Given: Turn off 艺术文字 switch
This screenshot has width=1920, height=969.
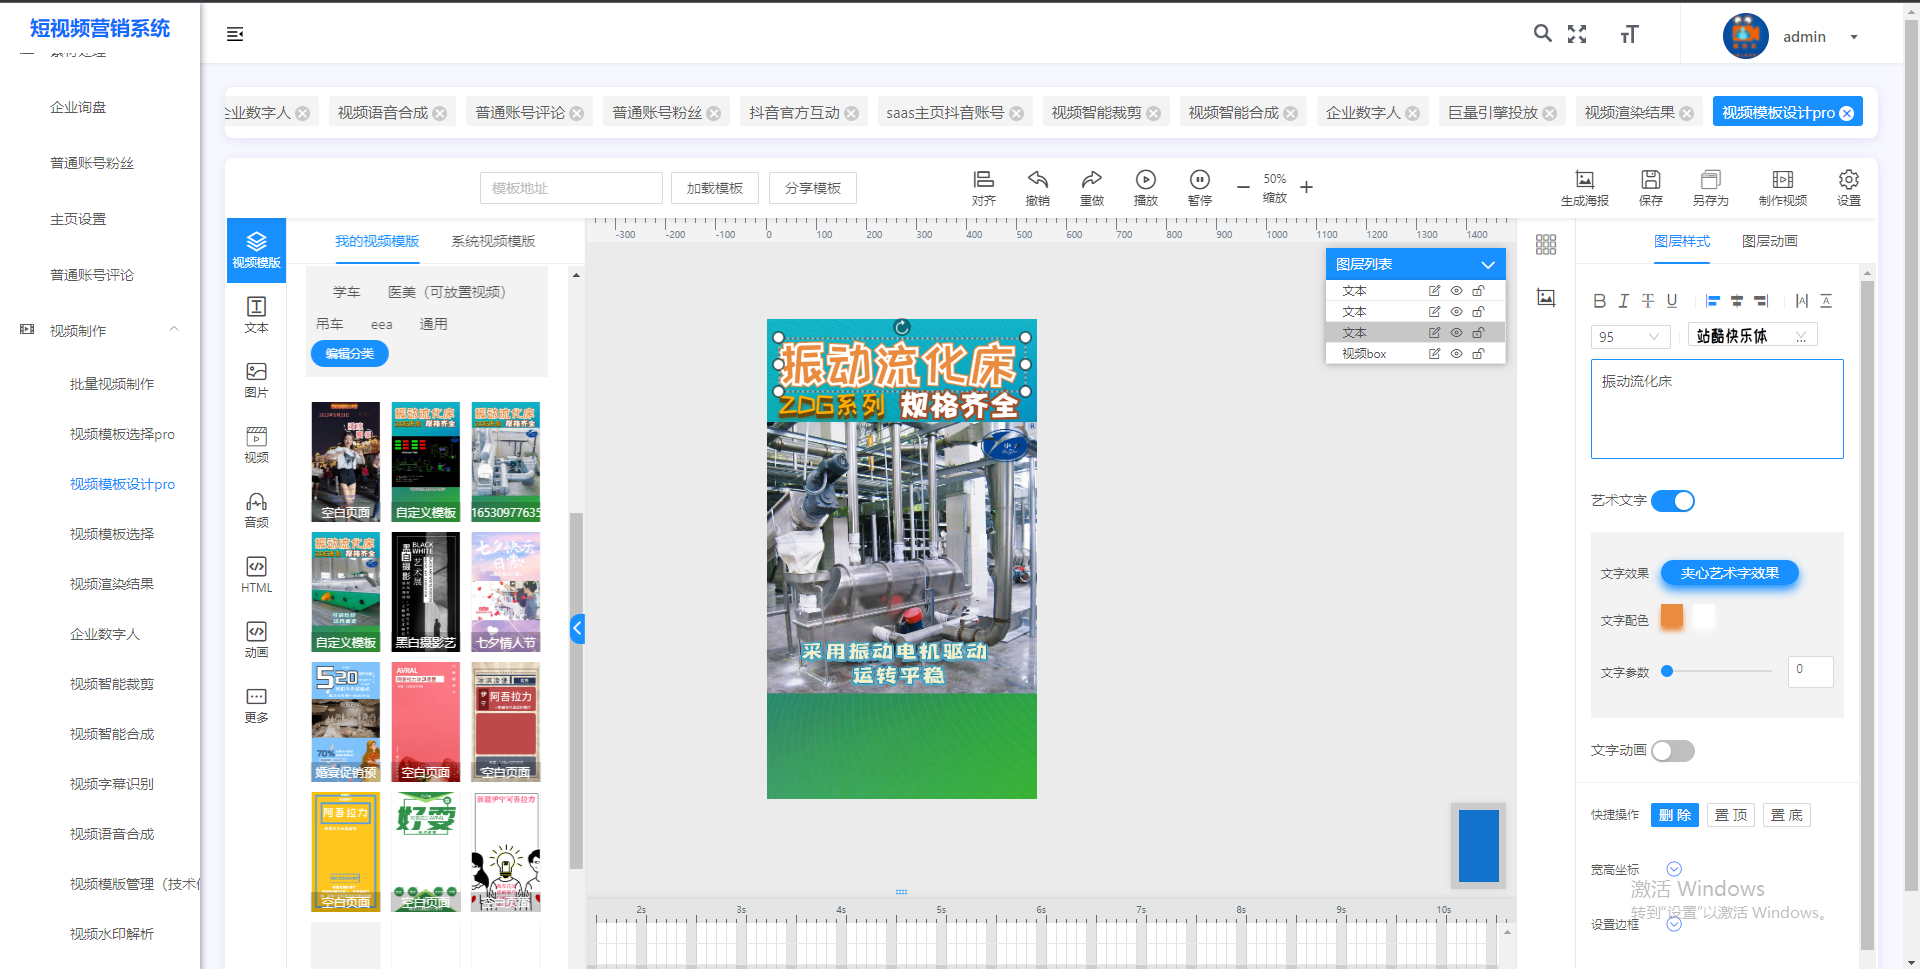Looking at the screenshot, I should 1672,501.
